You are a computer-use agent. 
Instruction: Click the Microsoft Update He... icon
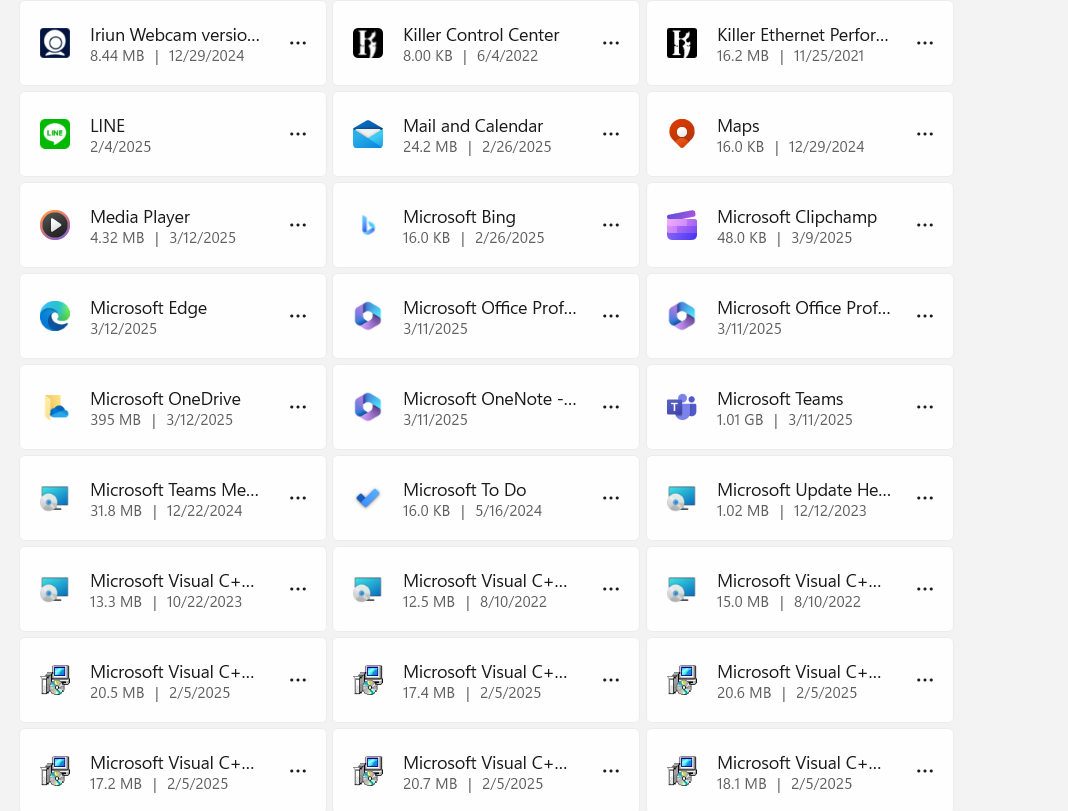[x=682, y=498]
